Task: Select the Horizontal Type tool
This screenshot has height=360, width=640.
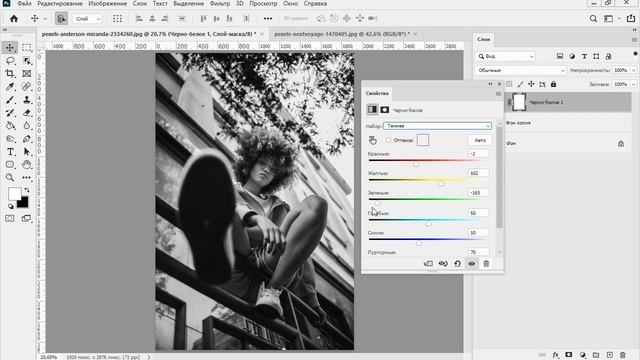Action: pyautogui.click(x=10, y=152)
